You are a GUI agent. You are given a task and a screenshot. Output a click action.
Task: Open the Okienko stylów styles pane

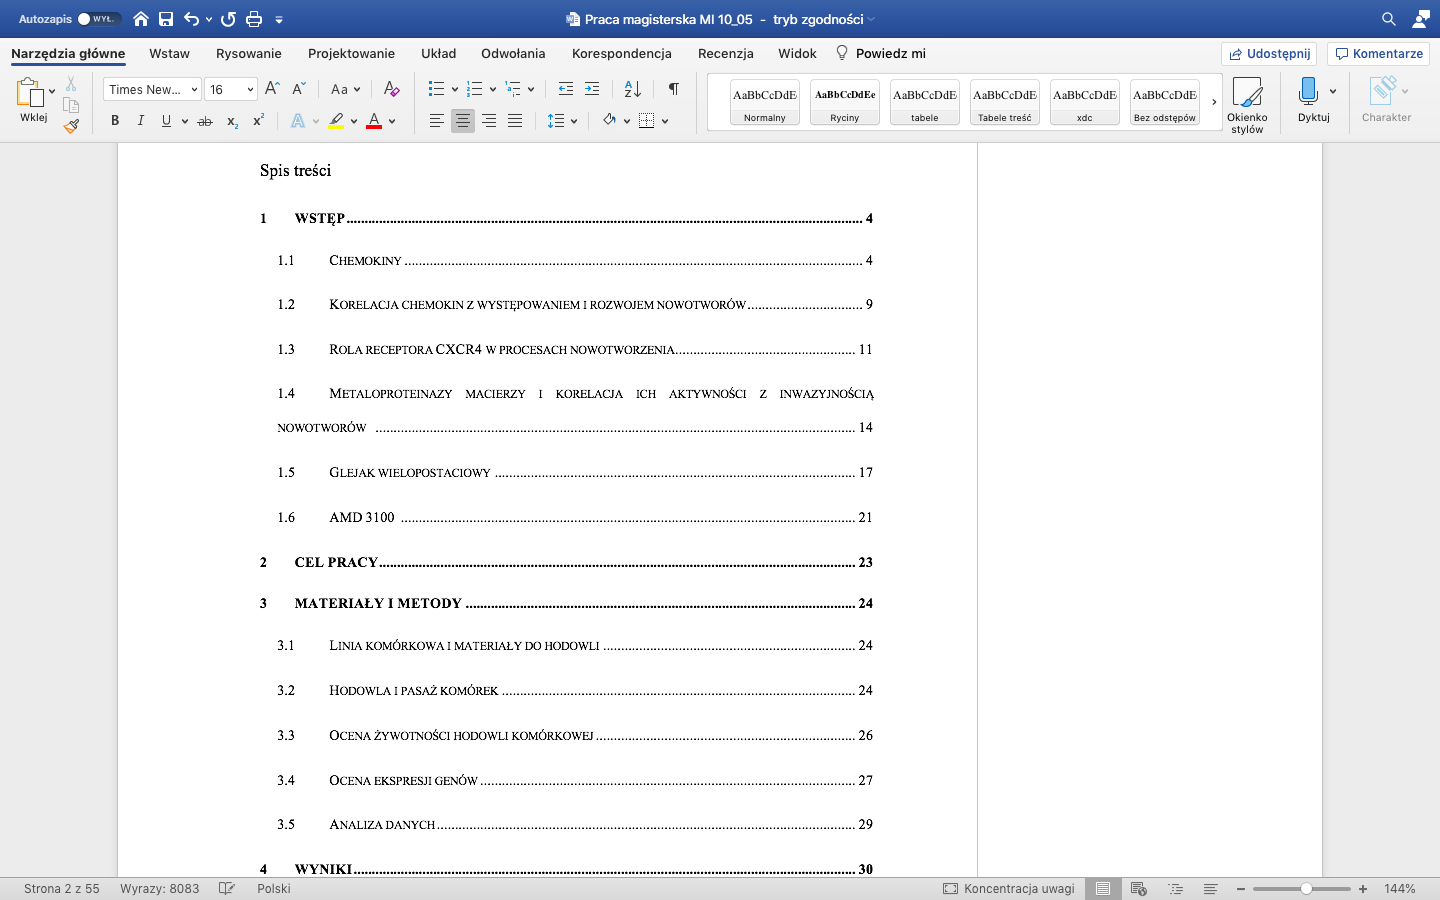1247,105
